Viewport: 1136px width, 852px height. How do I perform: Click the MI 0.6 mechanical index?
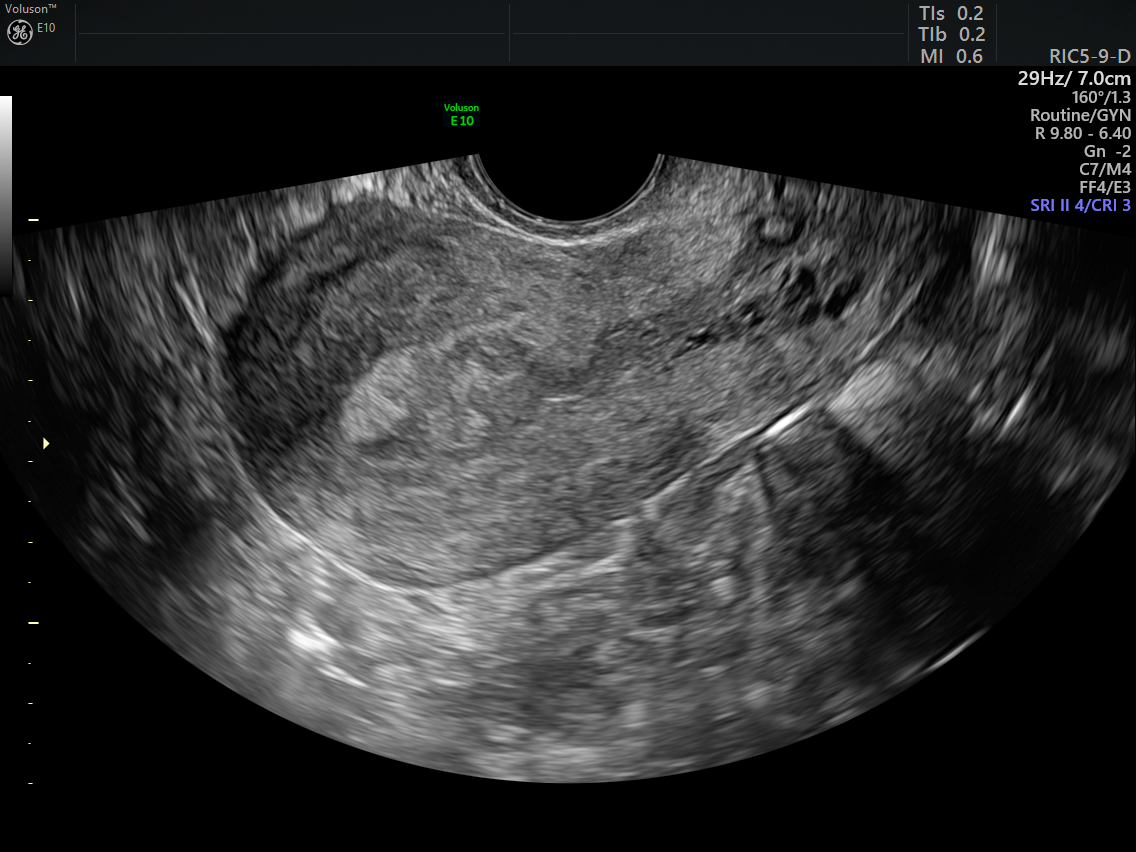coord(951,56)
